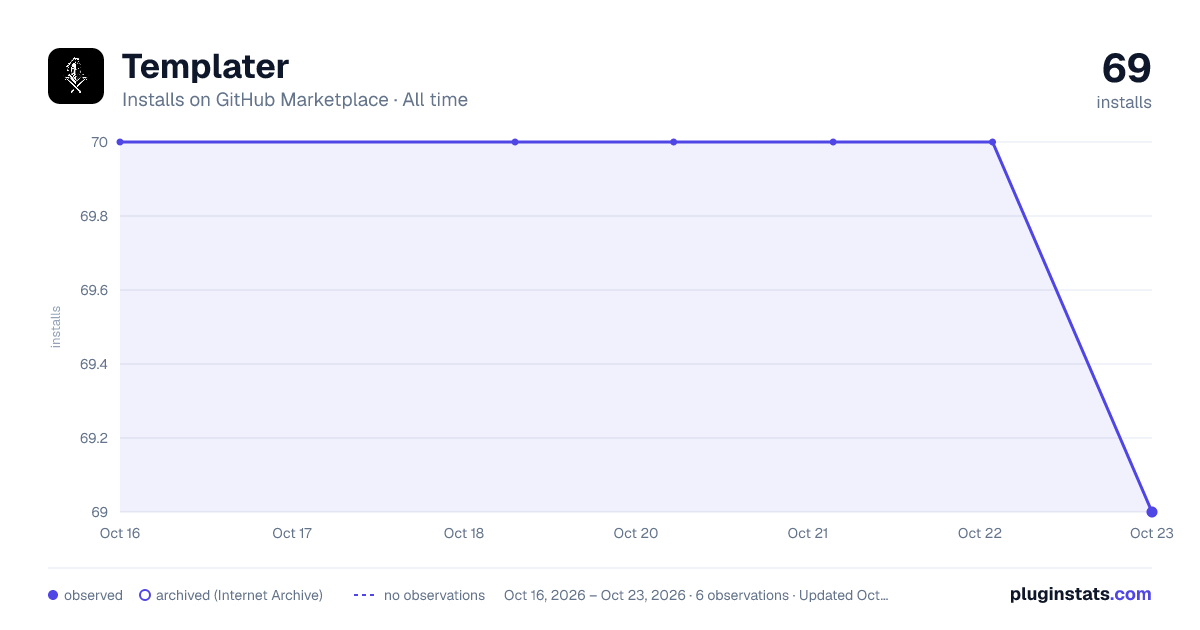Click the "Oct 21" x-axis label
Viewport: 1200px width, 630px height.
click(808, 533)
